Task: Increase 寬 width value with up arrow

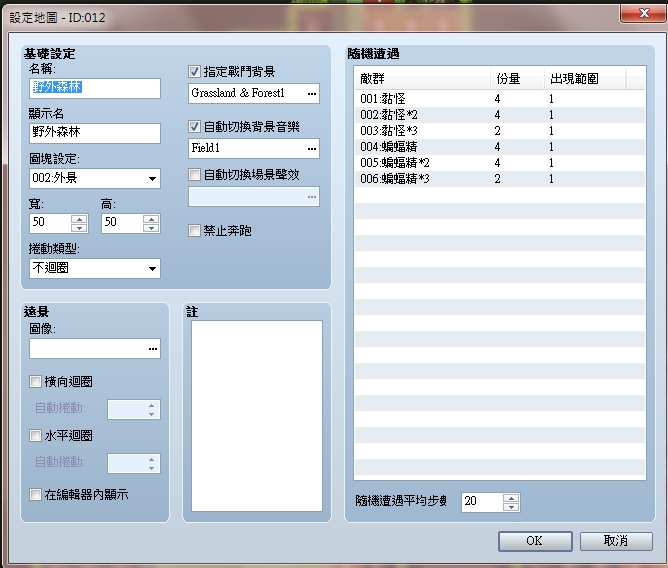Action: [x=79, y=219]
